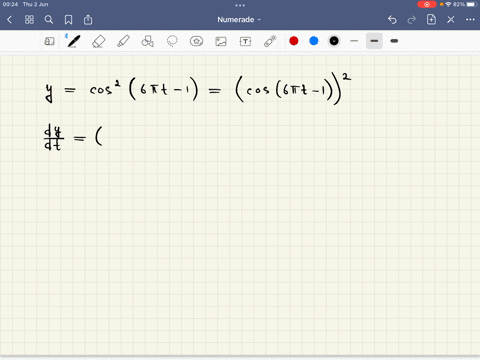Open the page thumbnails grid view
This screenshot has width=480, height=360.
pyautogui.click(x=29, y=20)
